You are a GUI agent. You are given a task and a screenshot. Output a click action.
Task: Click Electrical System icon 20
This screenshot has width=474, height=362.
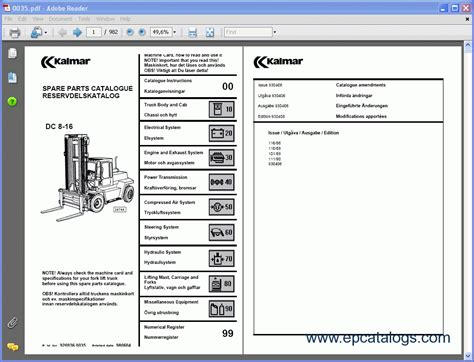pyautogui.click(x=222, y=133)
